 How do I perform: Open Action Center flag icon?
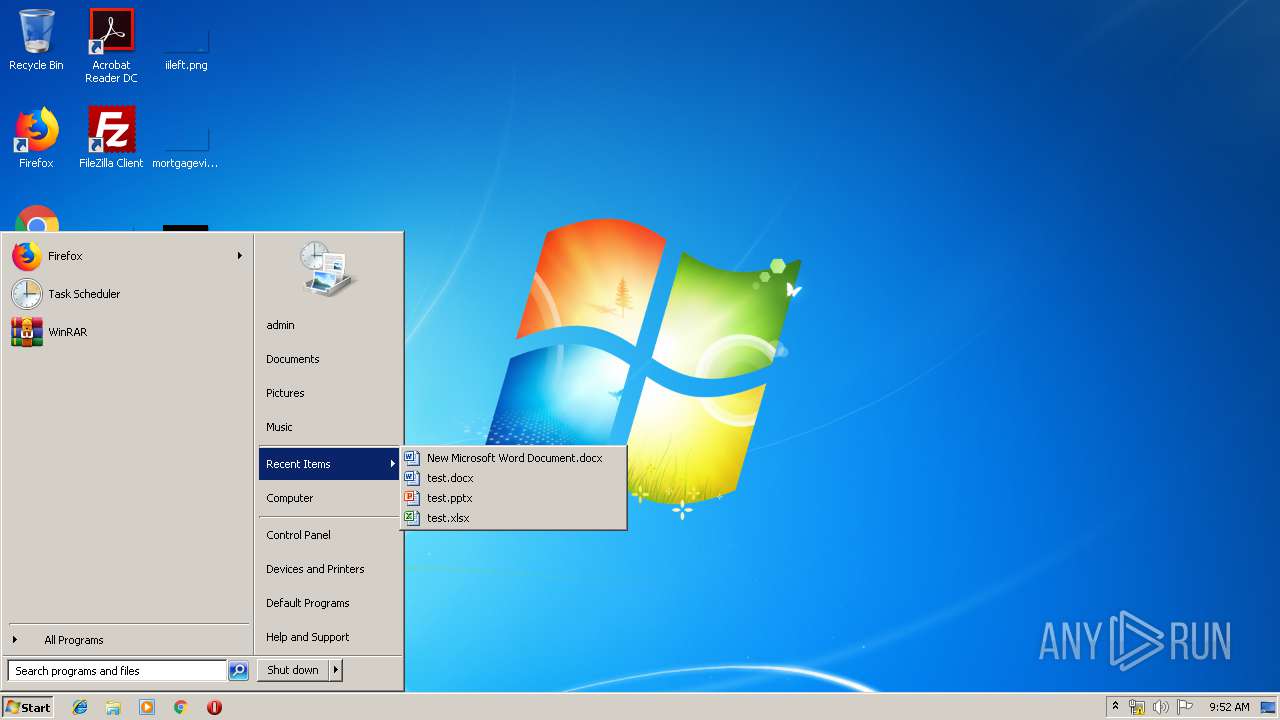pos(1185,707)
